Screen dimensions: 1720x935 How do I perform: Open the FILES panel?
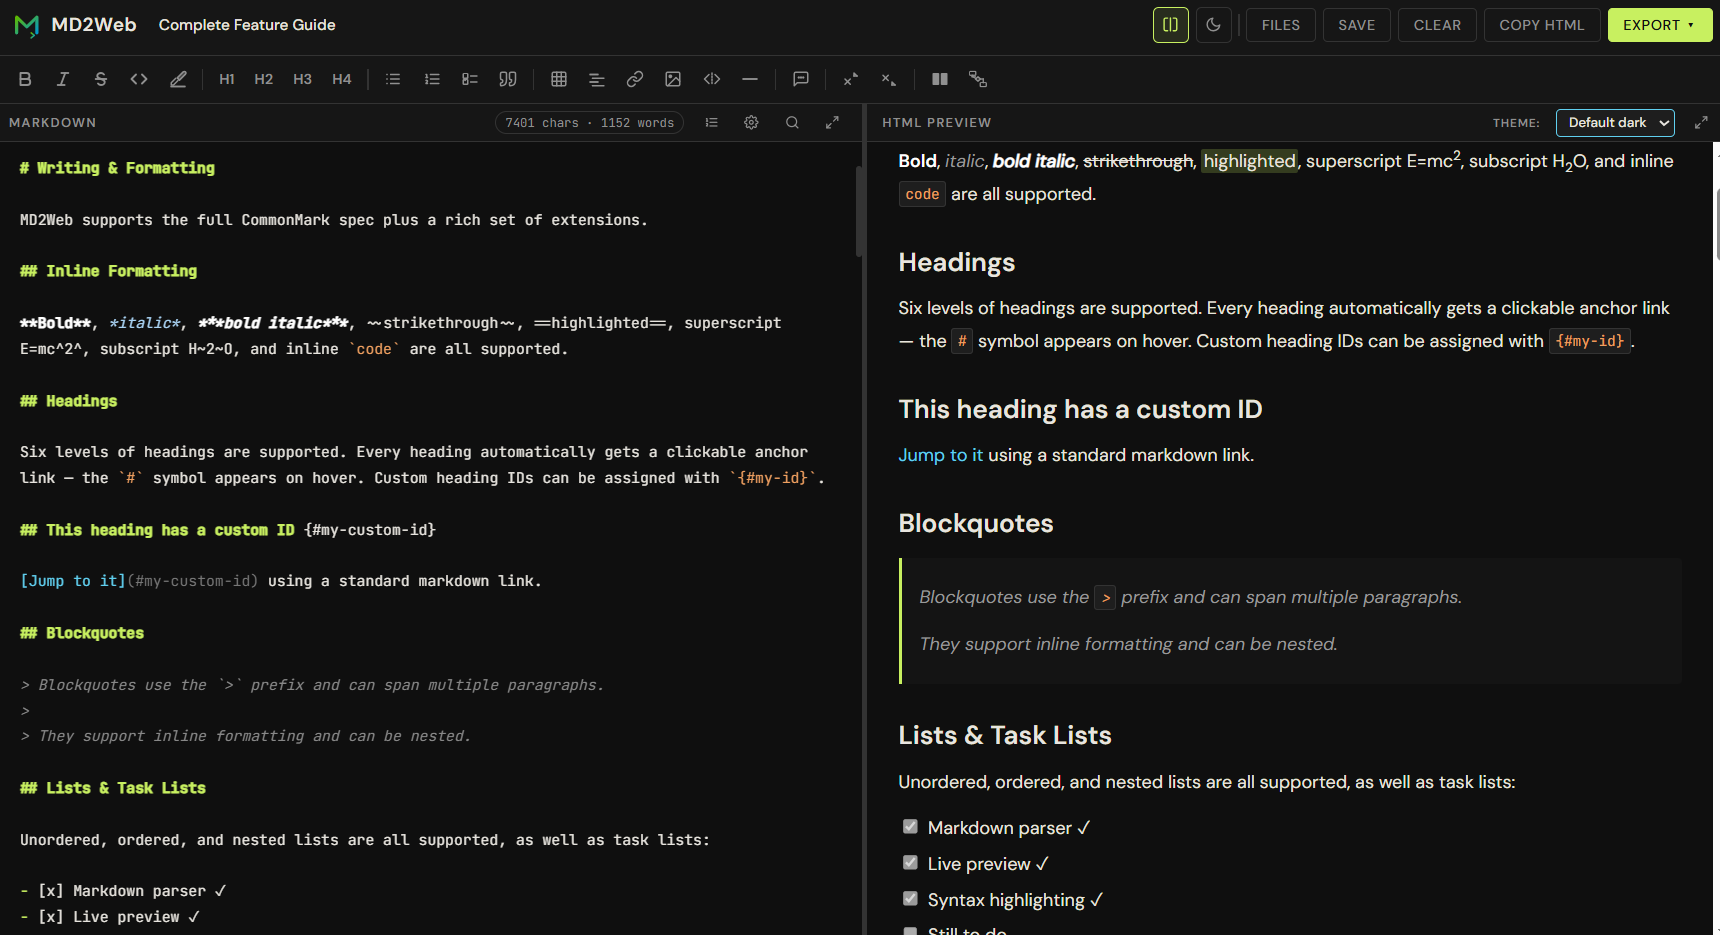(1280, 25)
